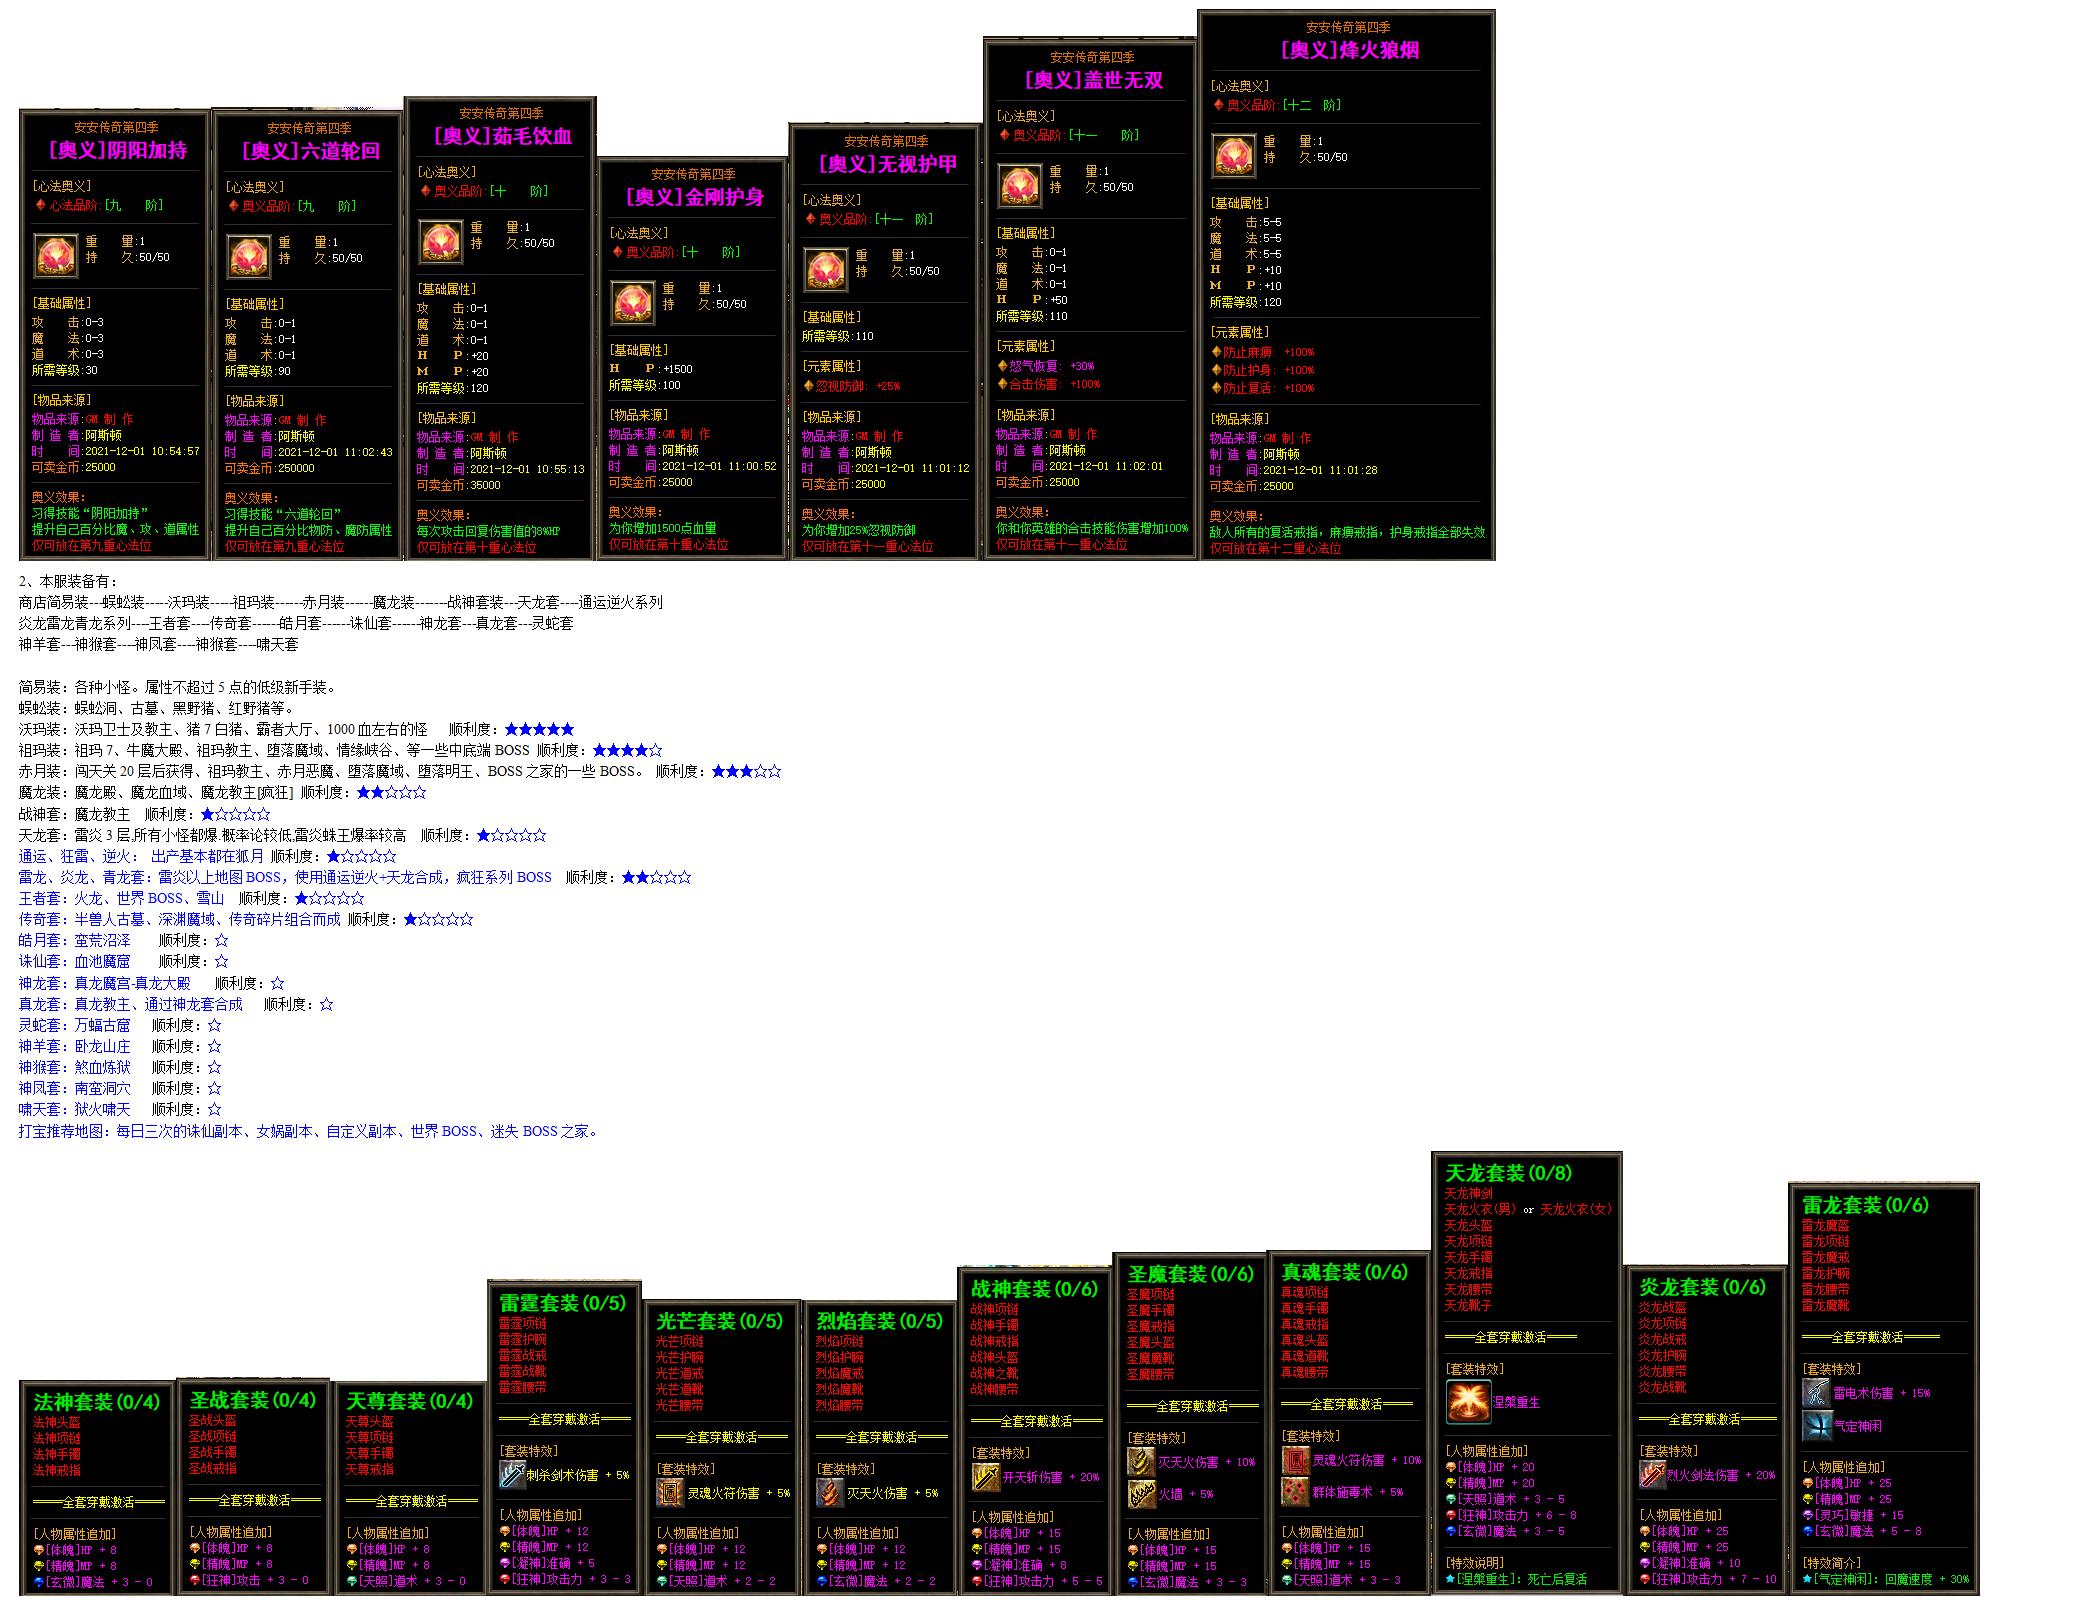The image size is (2088, 1606).
Task: Click the 灵魂火符伤害 icon in 光芒套装
Action: 669,1492
